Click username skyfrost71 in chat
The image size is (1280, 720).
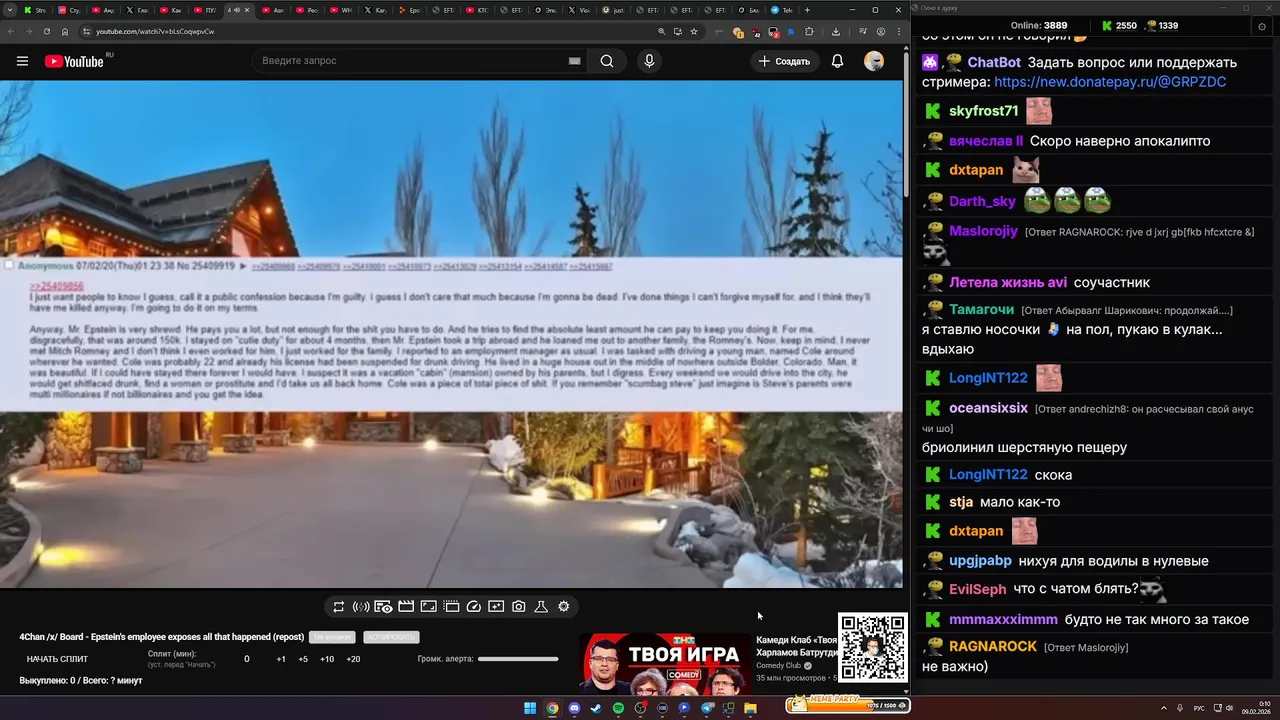coord(984,111)
